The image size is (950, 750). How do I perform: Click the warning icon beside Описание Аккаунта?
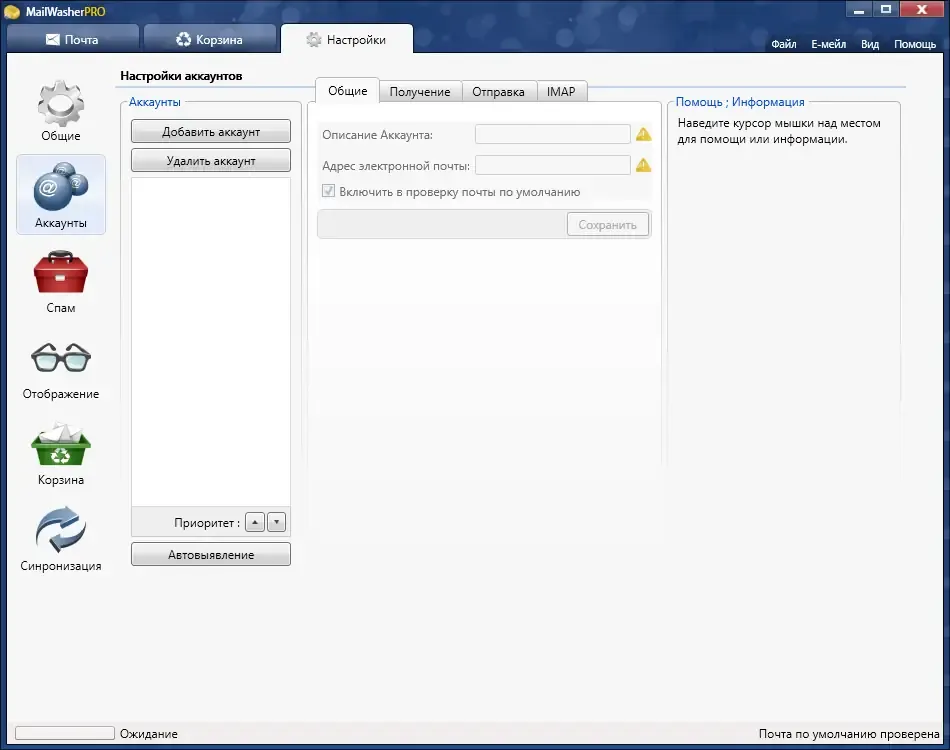(x=643, y=134)
